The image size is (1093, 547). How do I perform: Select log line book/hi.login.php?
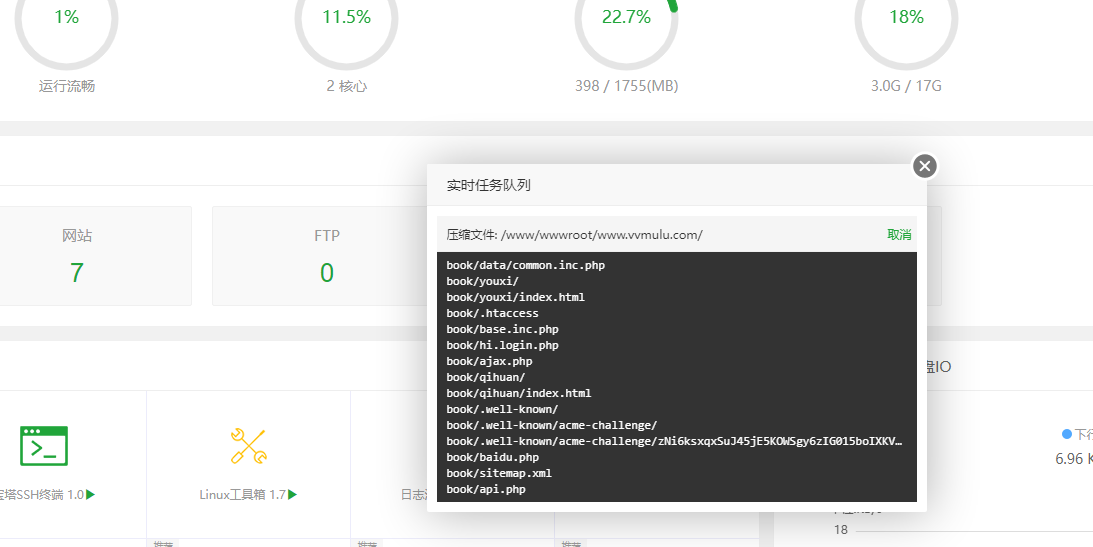click(503, 346)
